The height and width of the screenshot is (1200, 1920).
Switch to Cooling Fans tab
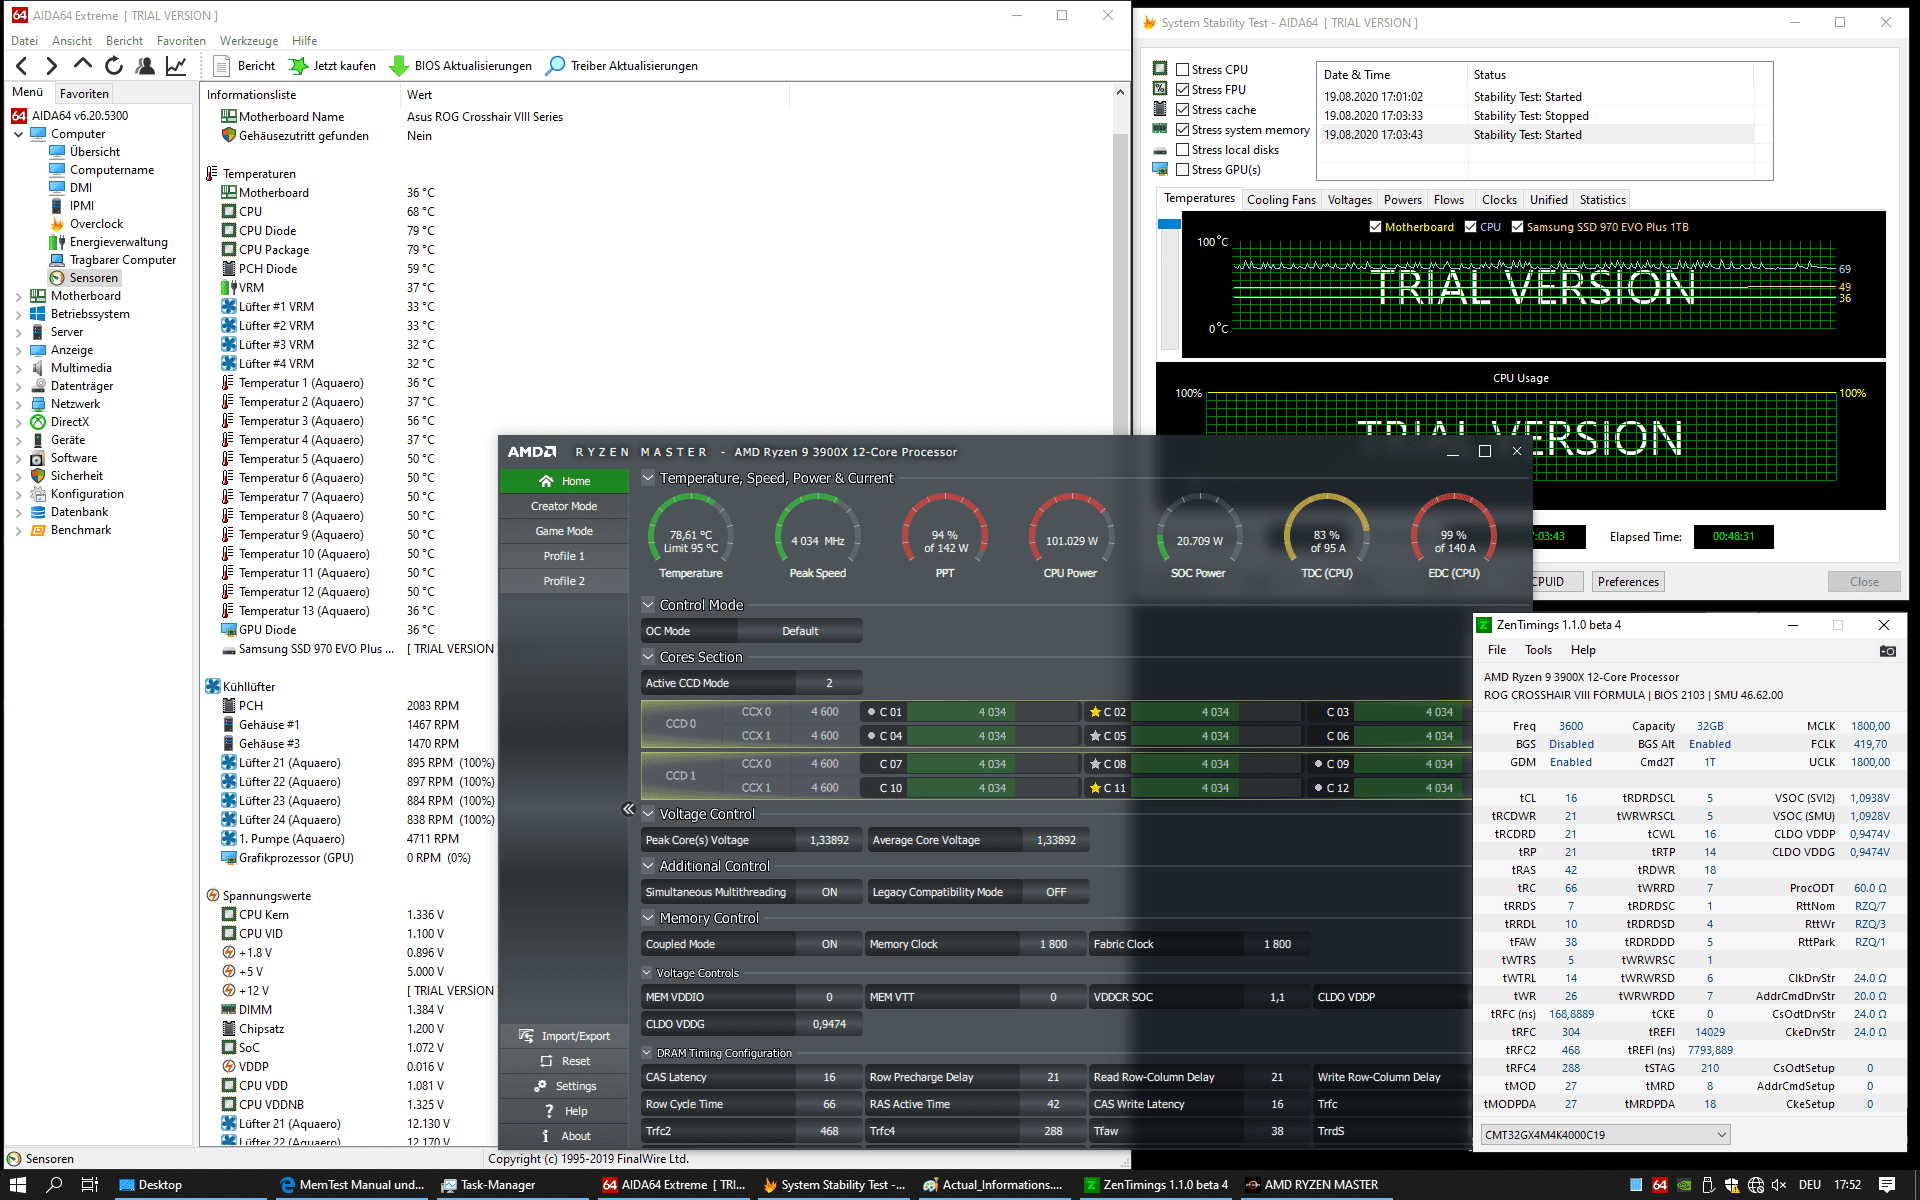pos(1281,200)
